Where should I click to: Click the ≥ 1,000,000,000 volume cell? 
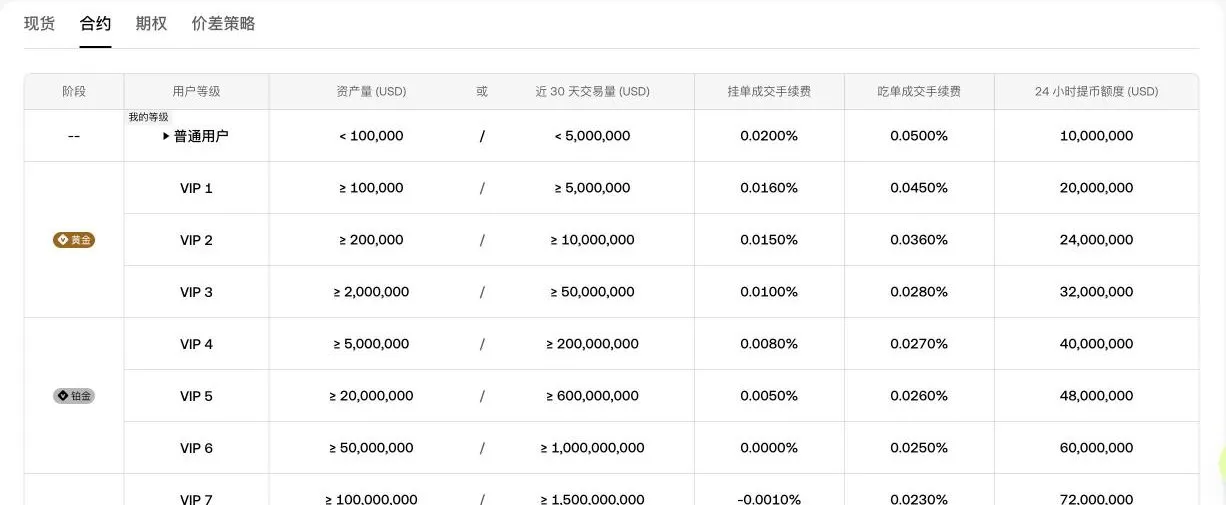point(592,448)
